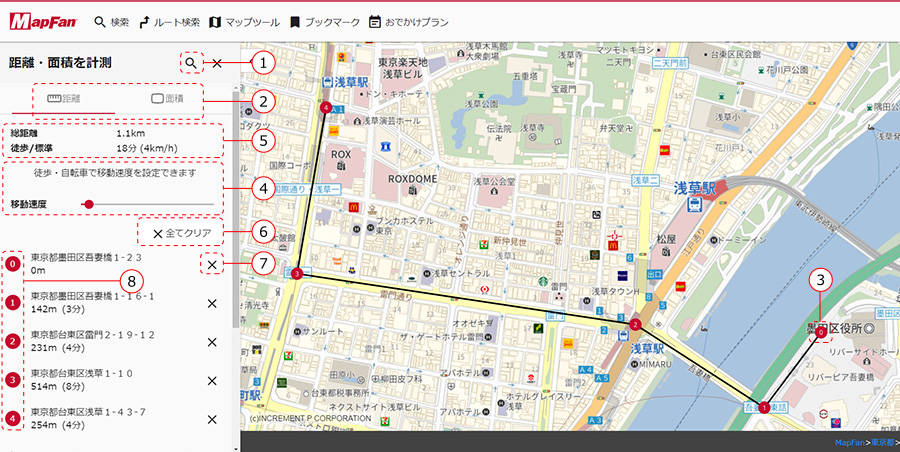Open the 検索 search menu
Viewport: 900px width, 452px height.
pos(111,22)
